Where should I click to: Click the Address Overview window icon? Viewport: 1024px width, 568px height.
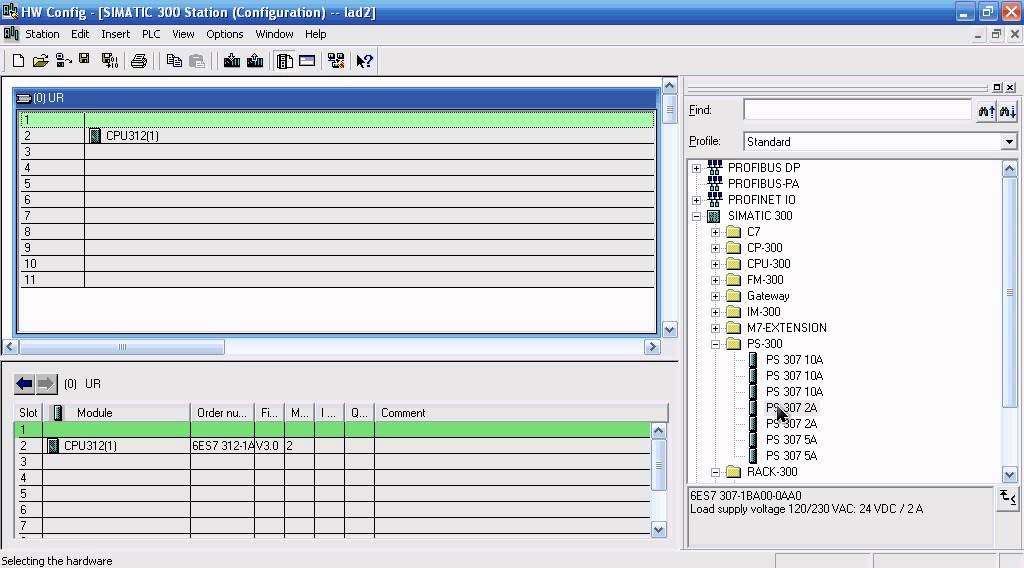(x=307, y=61)
